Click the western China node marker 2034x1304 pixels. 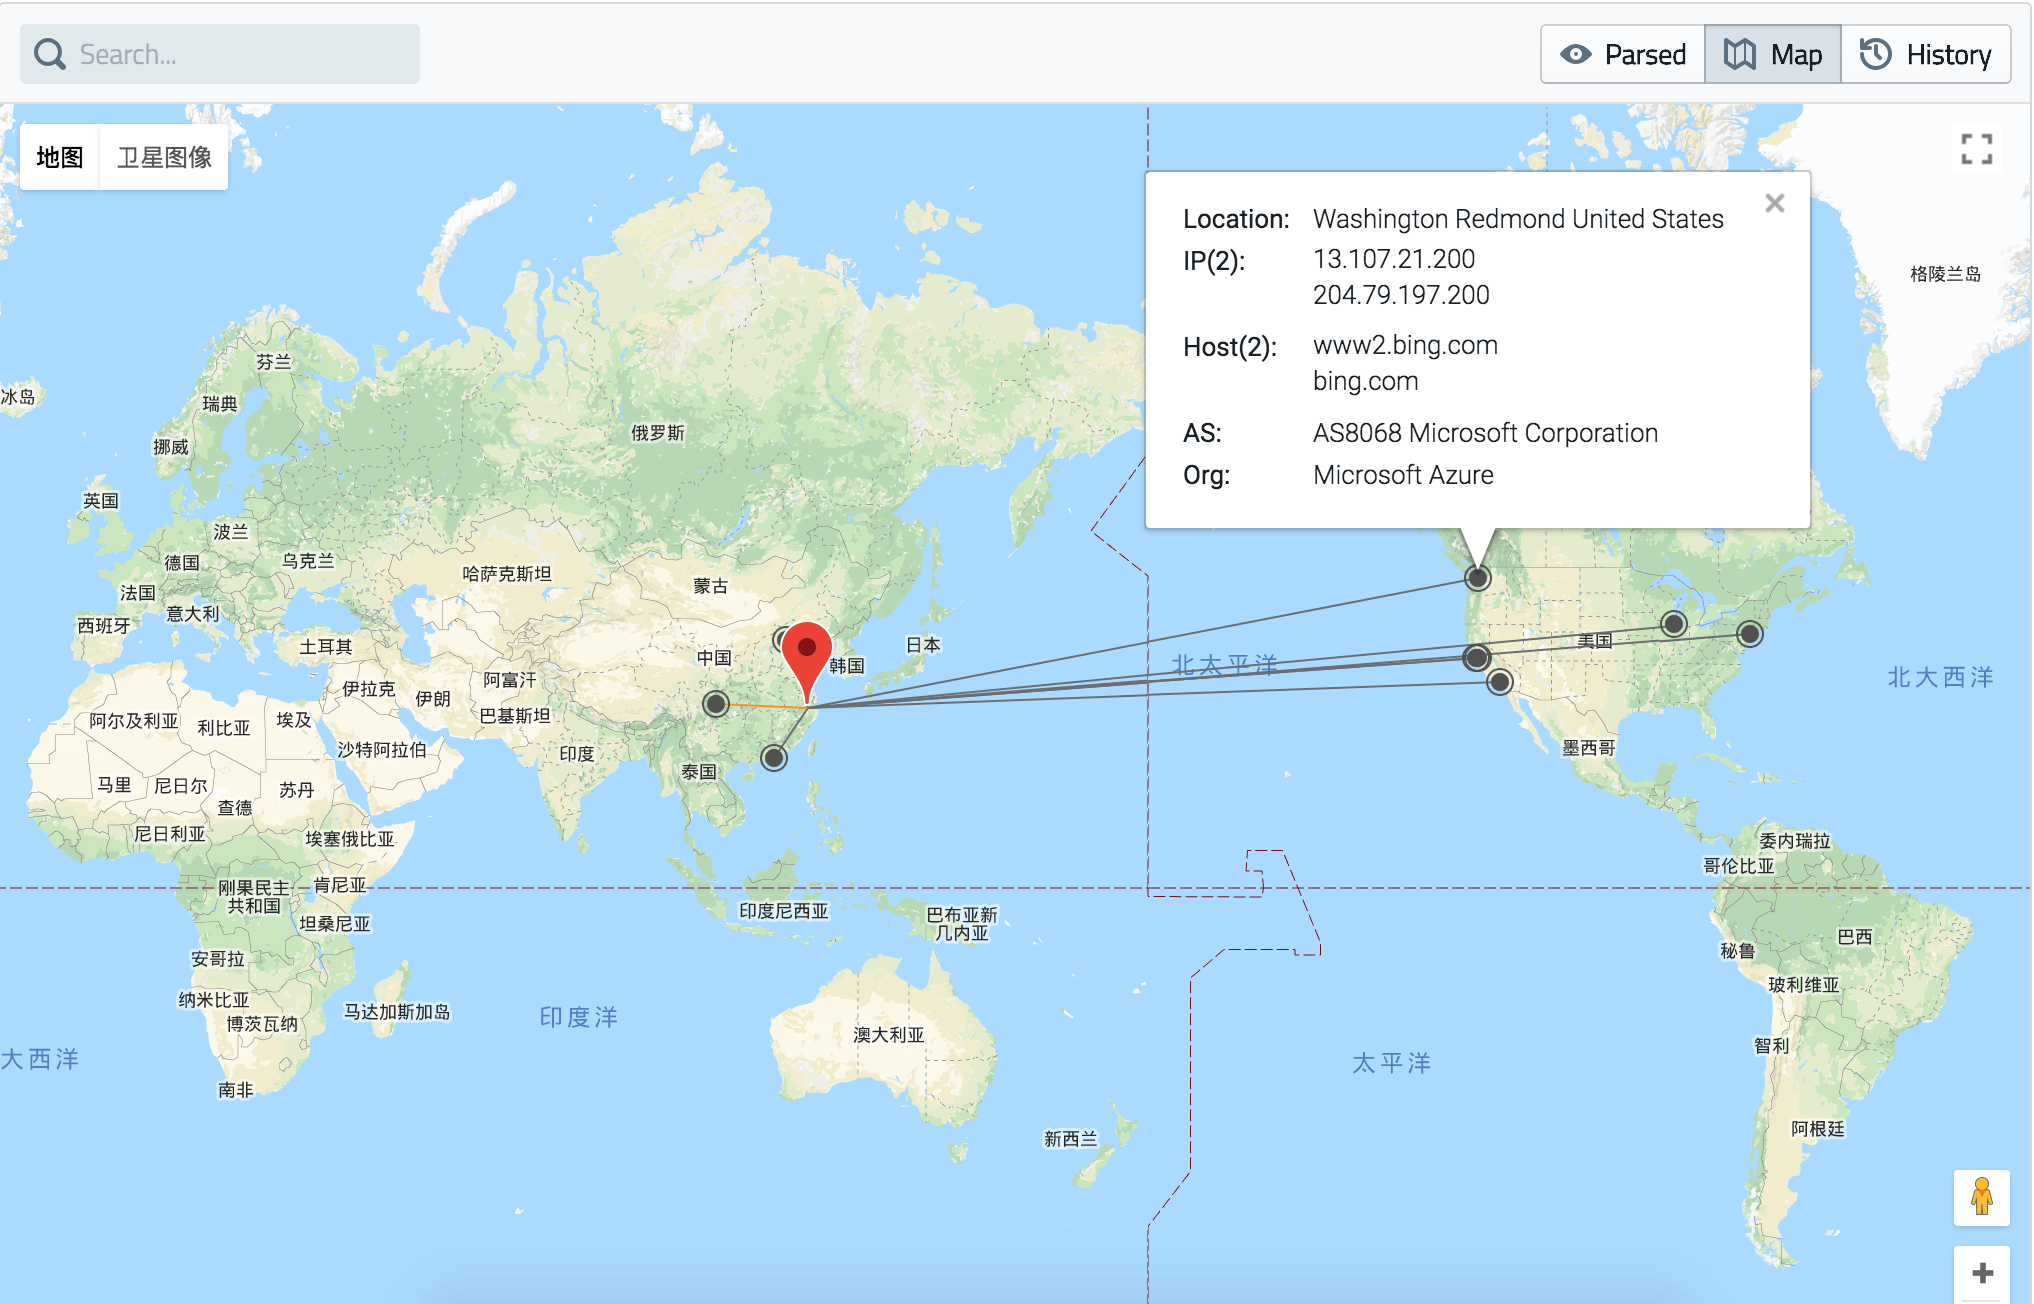coord(715,704)
